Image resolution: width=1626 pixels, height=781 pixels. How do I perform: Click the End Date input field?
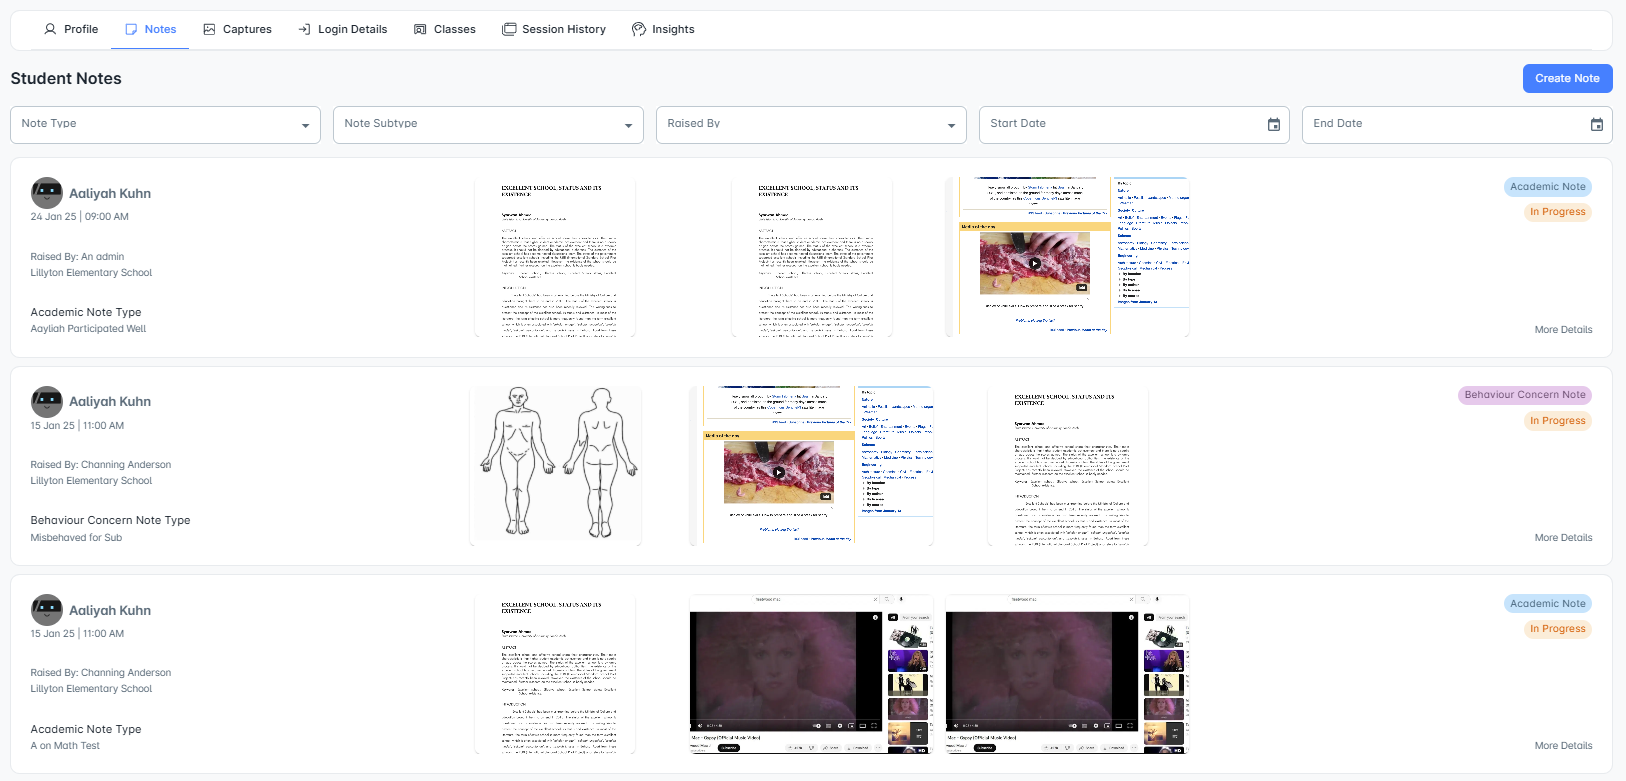tap(1457, 124)
